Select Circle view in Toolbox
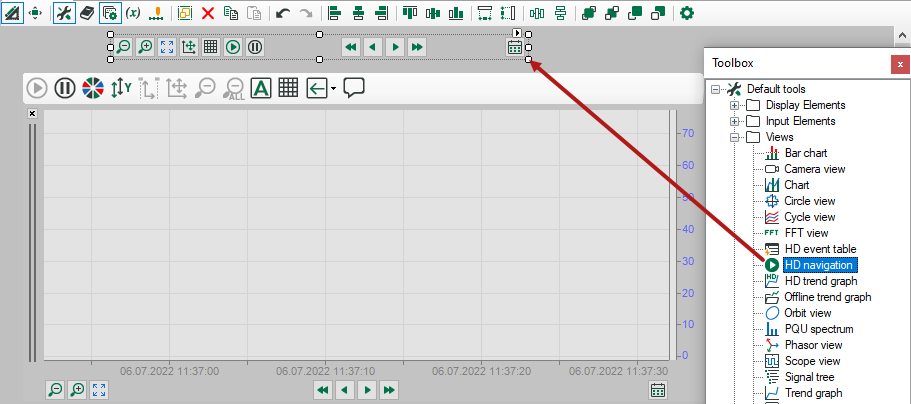911x404 pixels. [x=809, y=201]
